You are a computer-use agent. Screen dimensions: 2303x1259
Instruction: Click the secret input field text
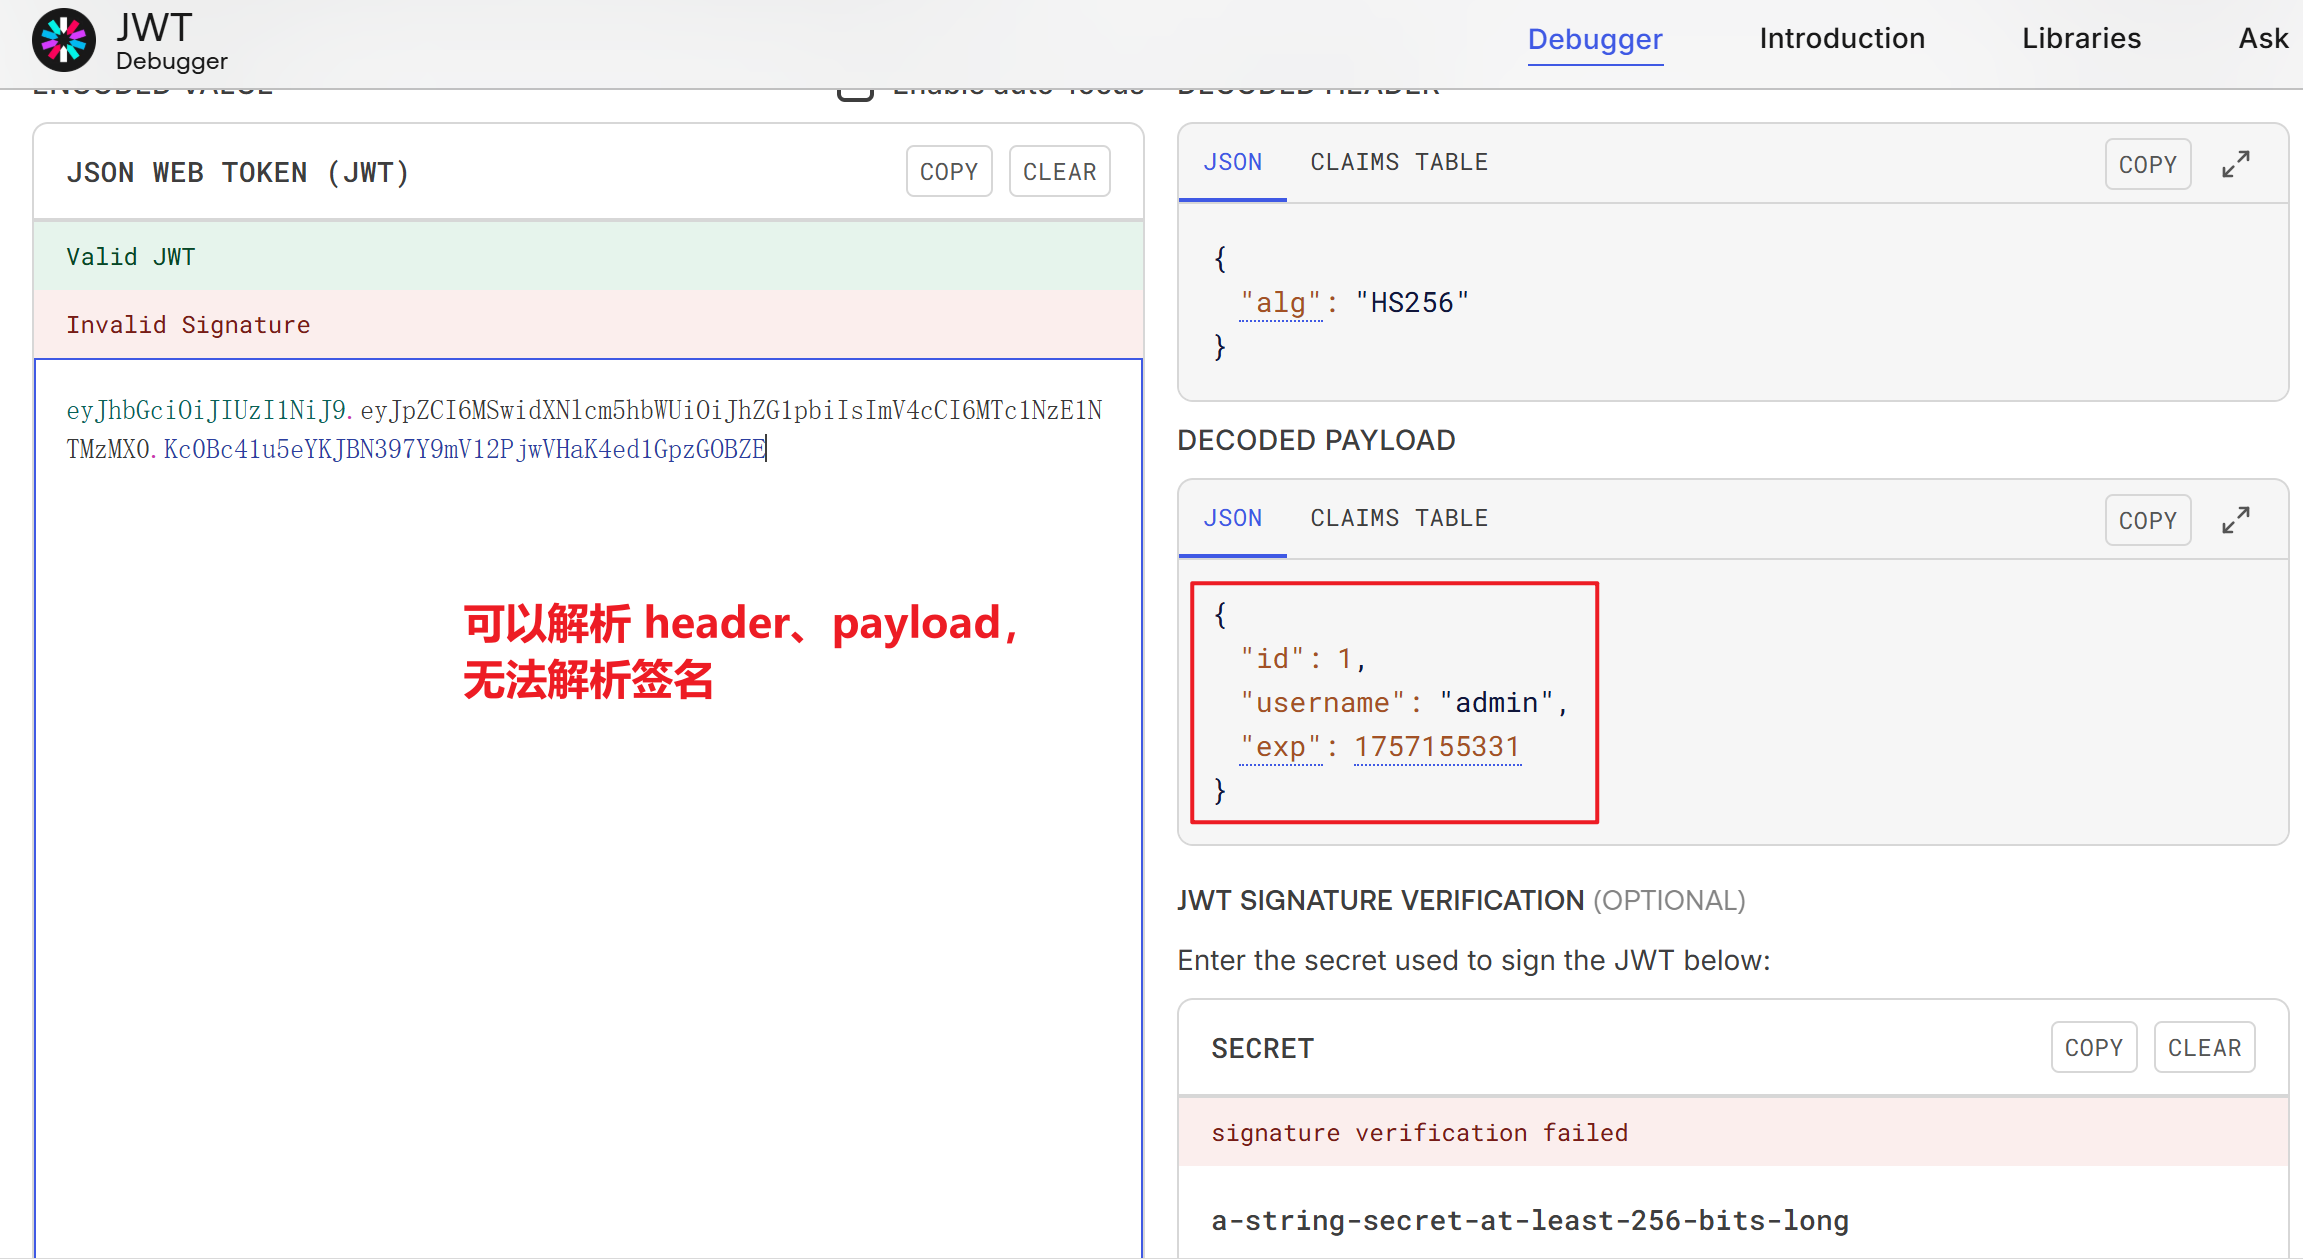1530,1221
